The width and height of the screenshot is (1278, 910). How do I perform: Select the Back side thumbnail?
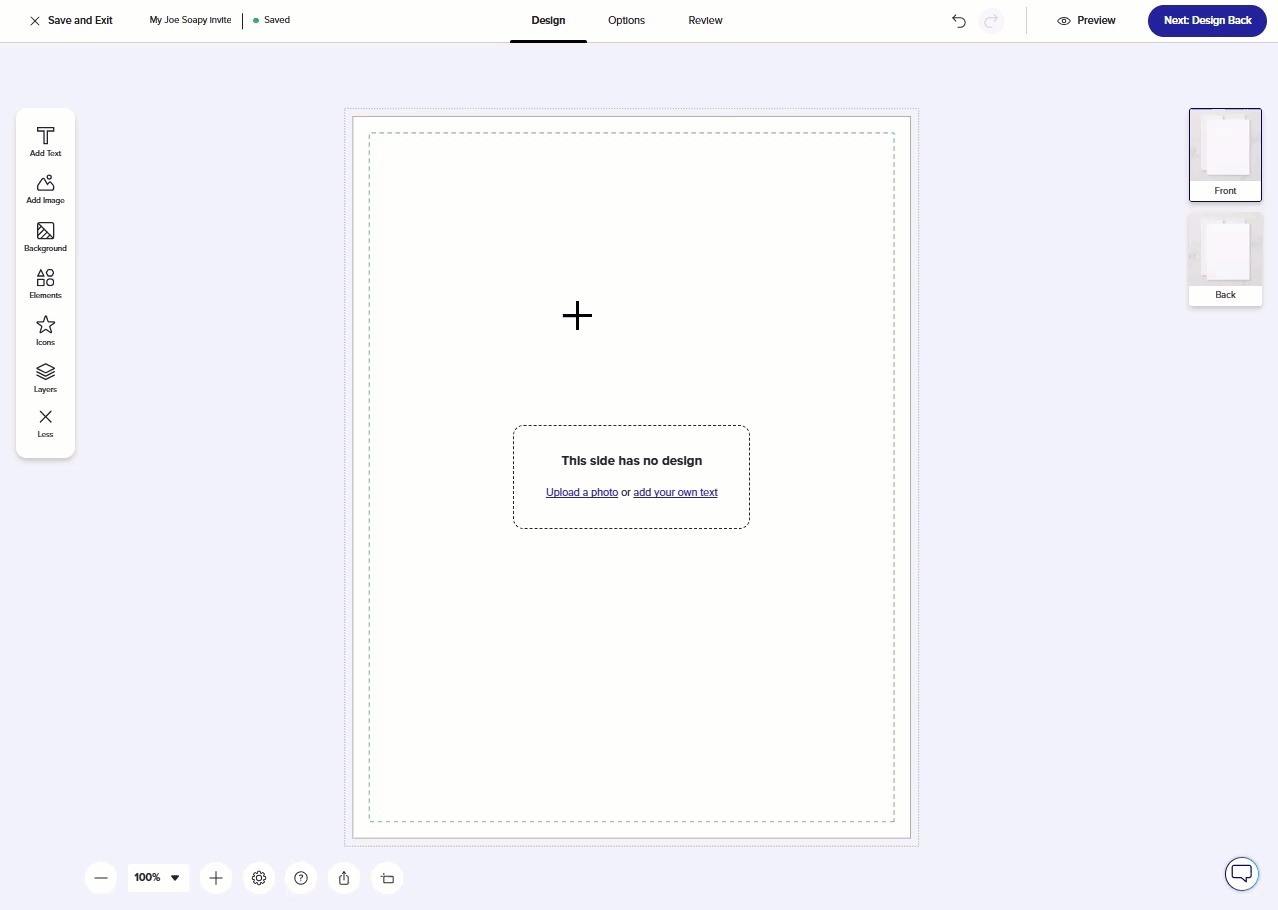tap(1225, 259)
